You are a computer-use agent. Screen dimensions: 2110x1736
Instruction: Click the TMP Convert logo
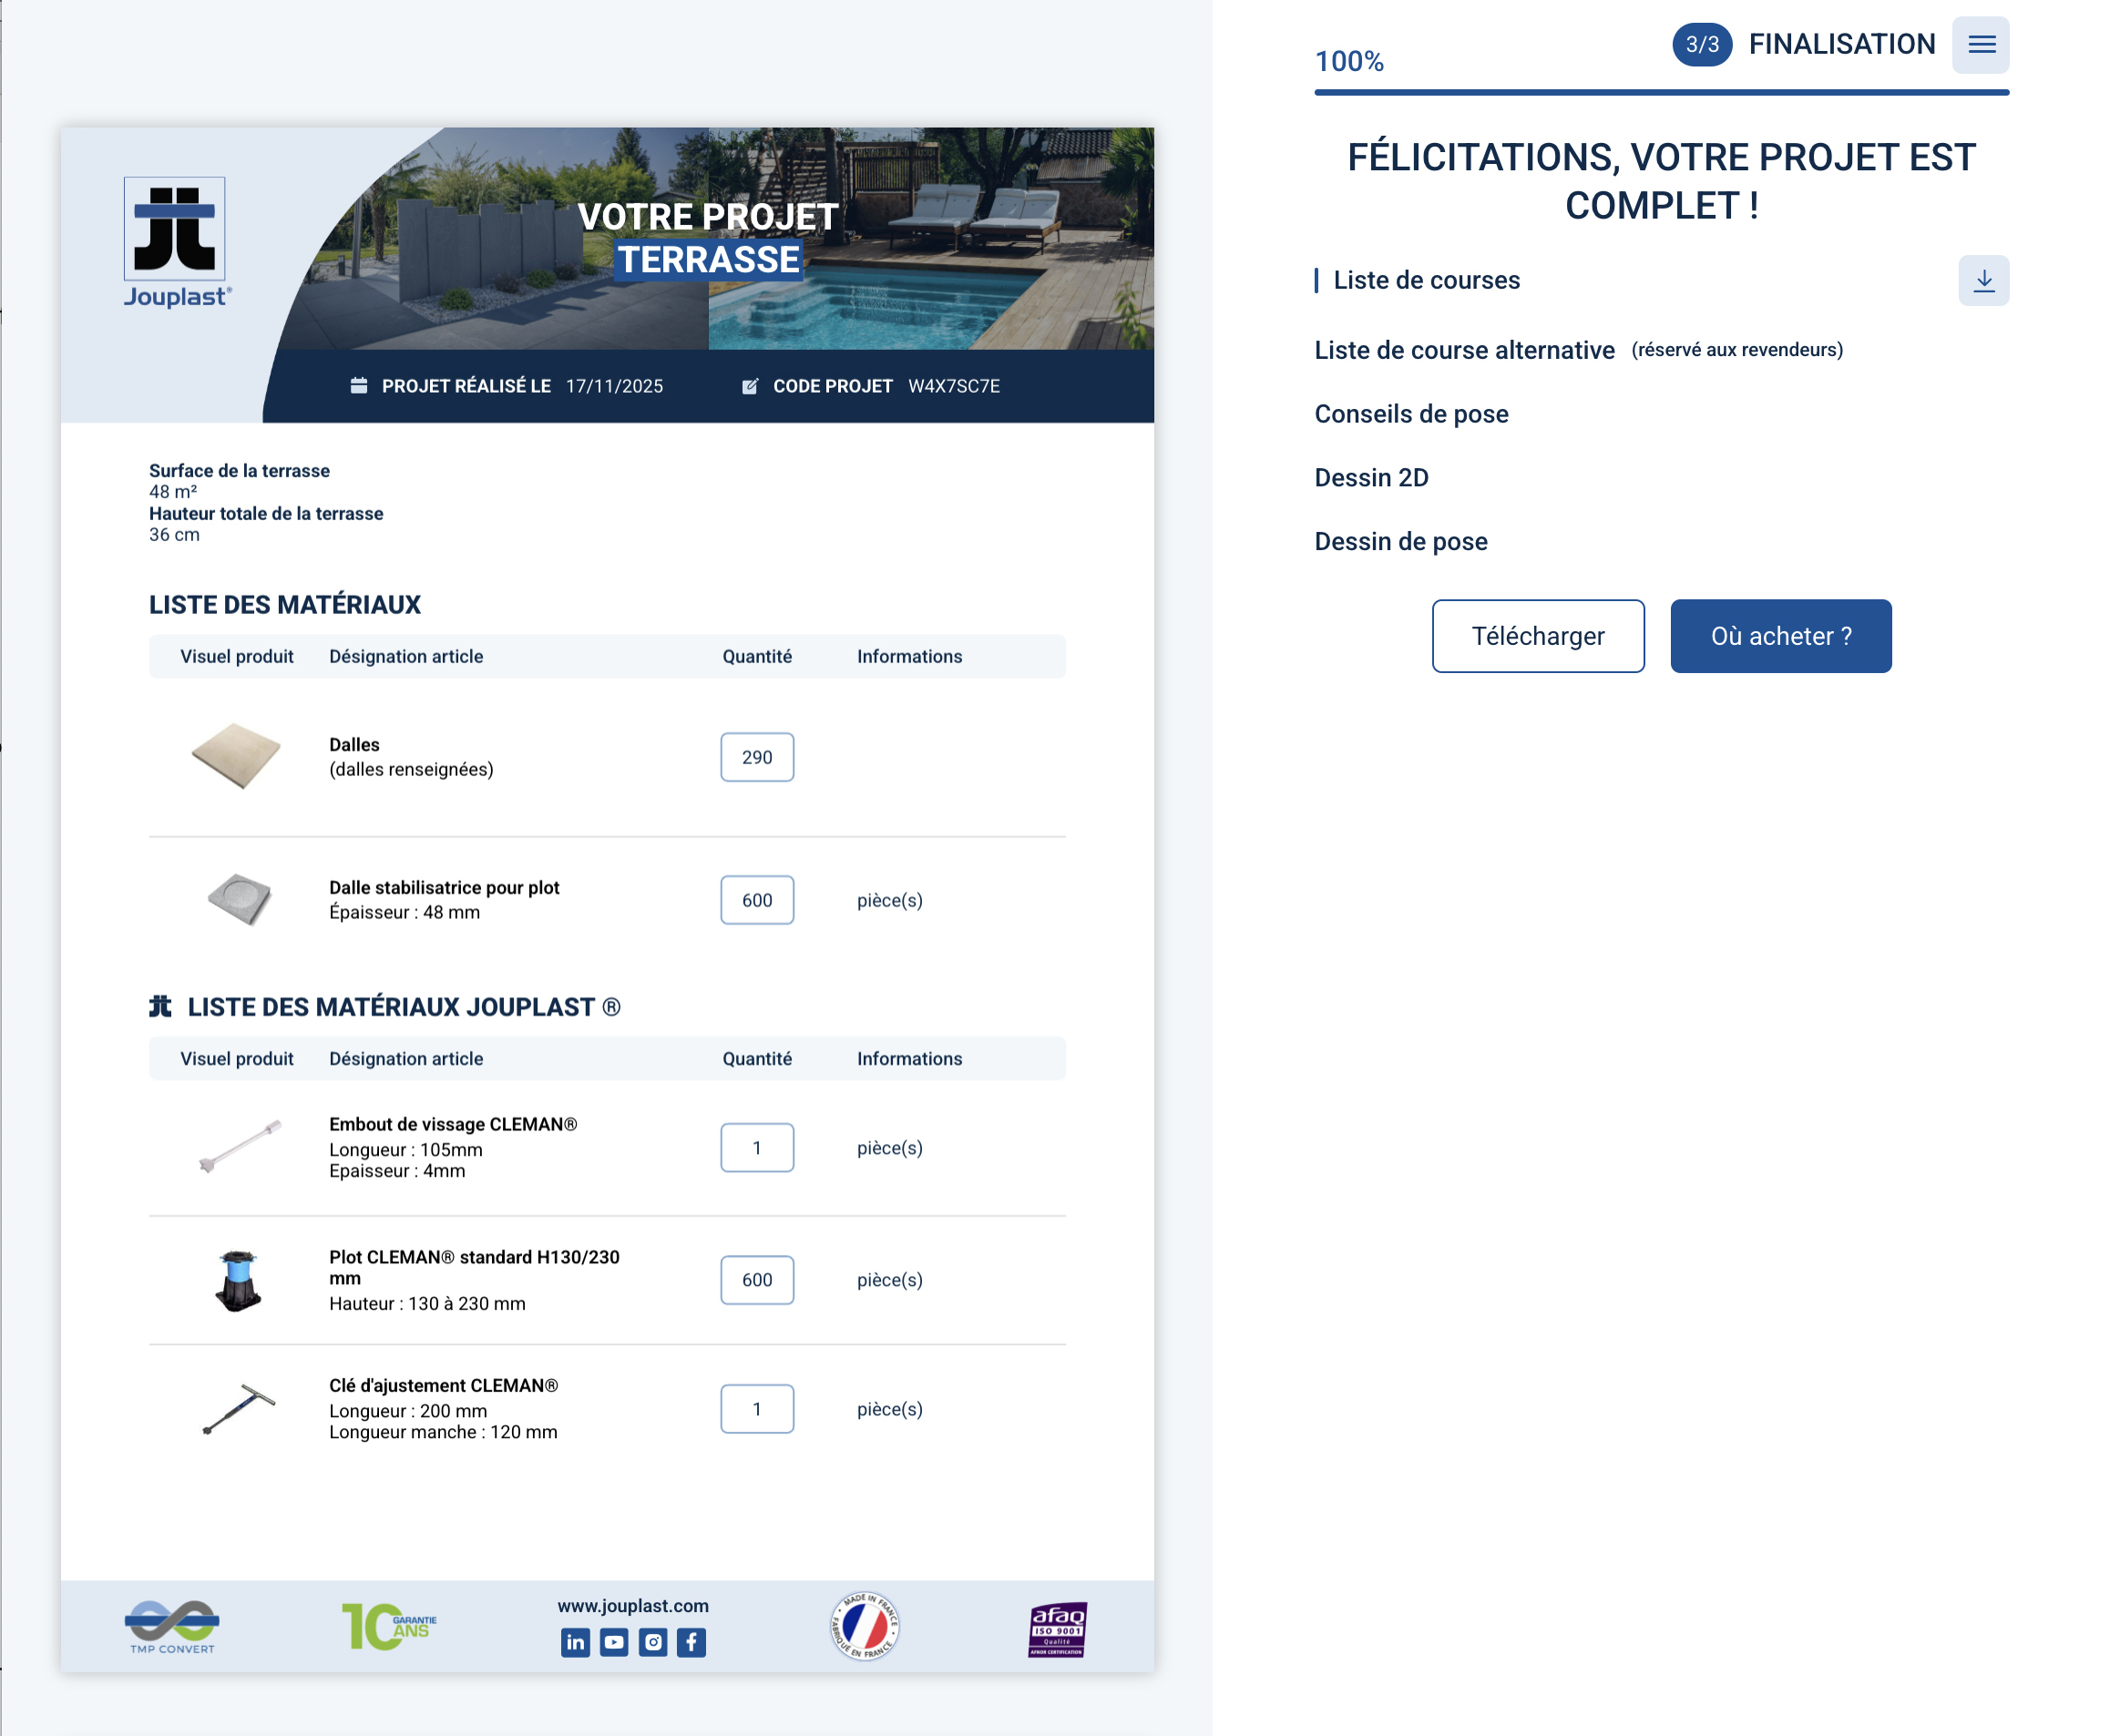click(172, 1626)
